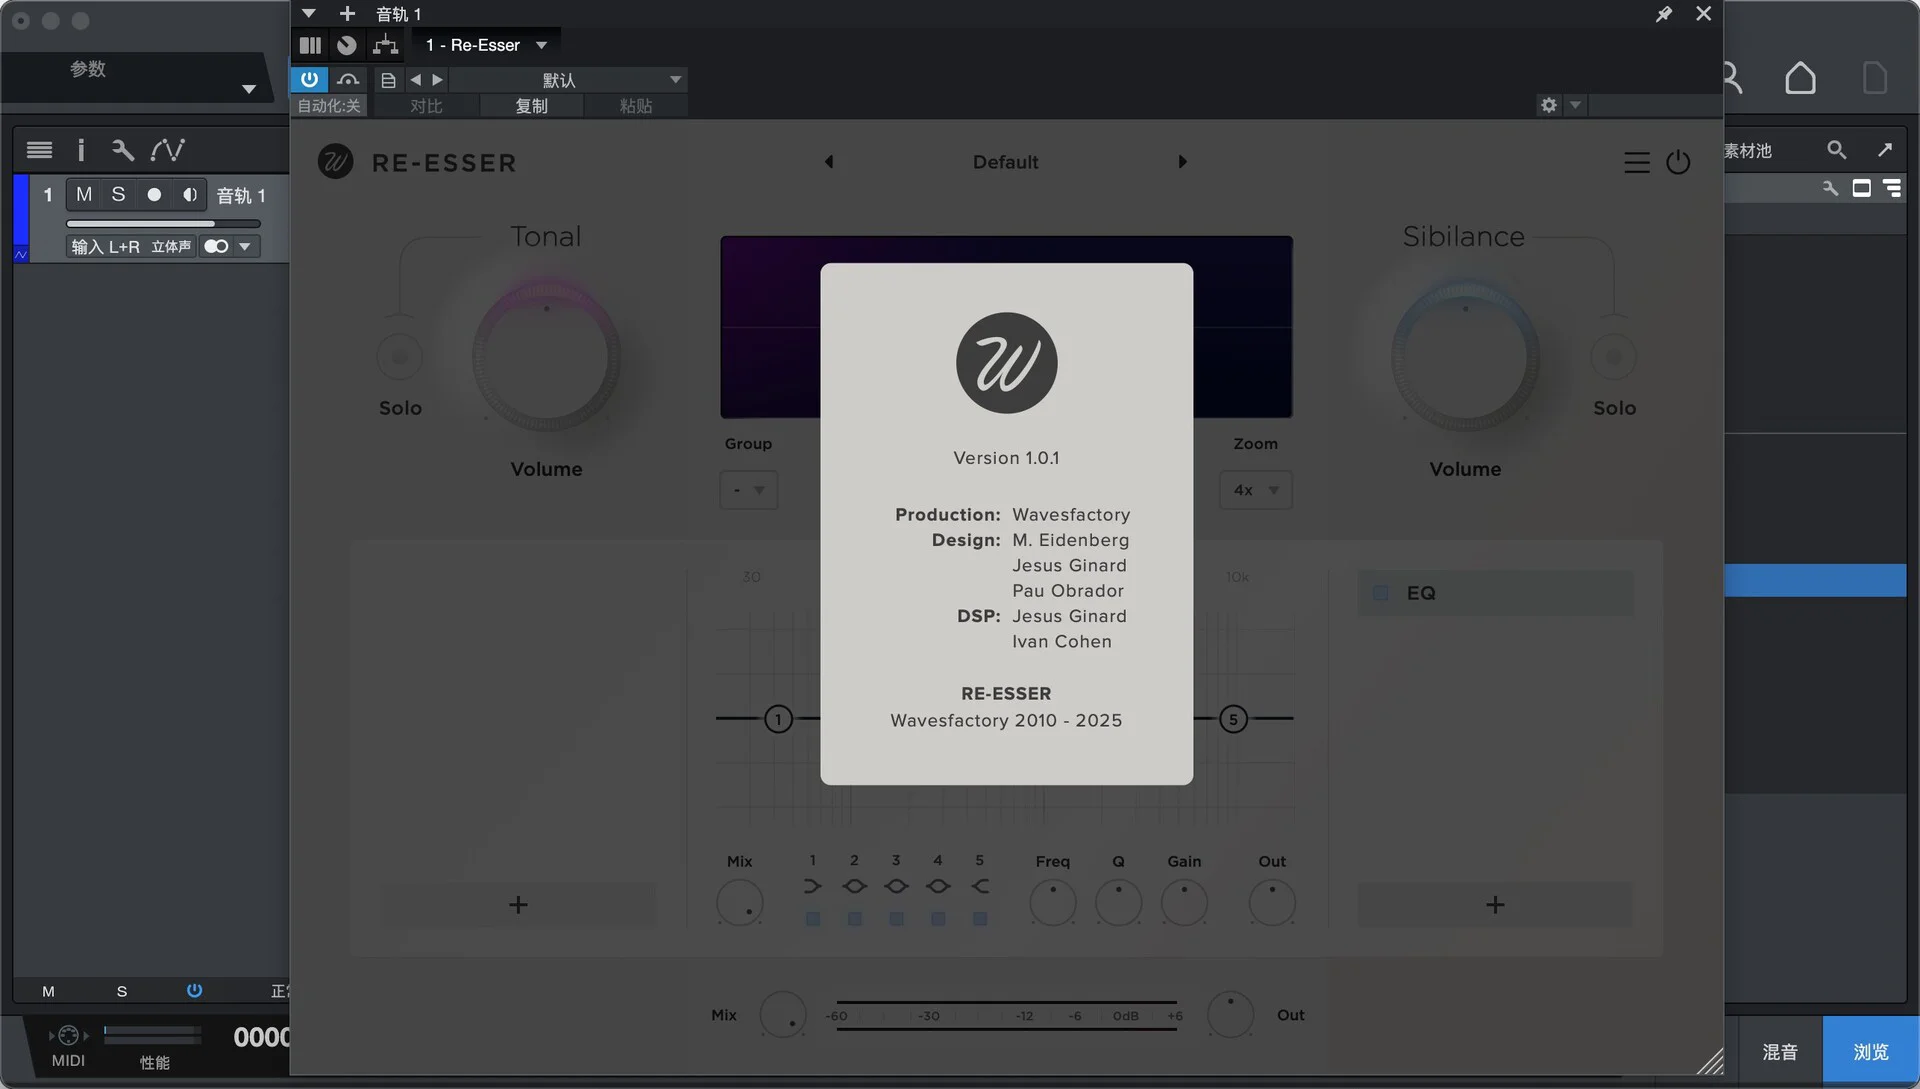Open the Zoom 4x dropdown

(1255, 490)
